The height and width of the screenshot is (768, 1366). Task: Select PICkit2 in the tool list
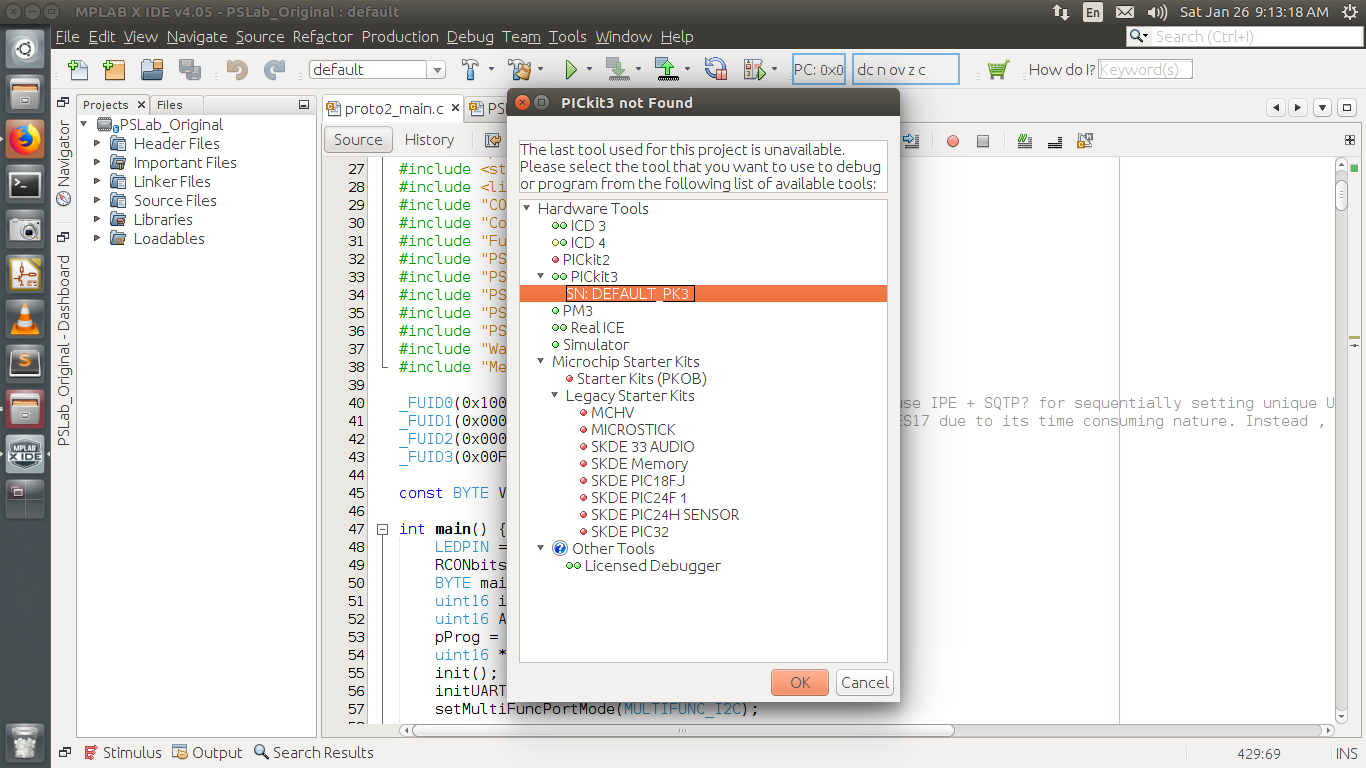coord(586,260)
